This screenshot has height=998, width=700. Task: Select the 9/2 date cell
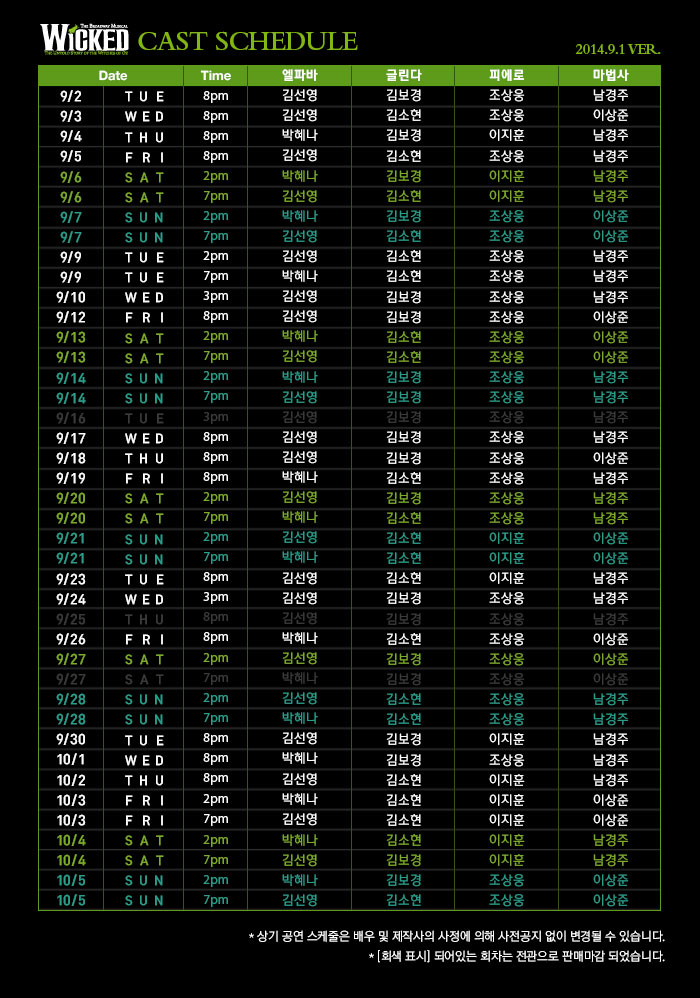click(71, 96)
